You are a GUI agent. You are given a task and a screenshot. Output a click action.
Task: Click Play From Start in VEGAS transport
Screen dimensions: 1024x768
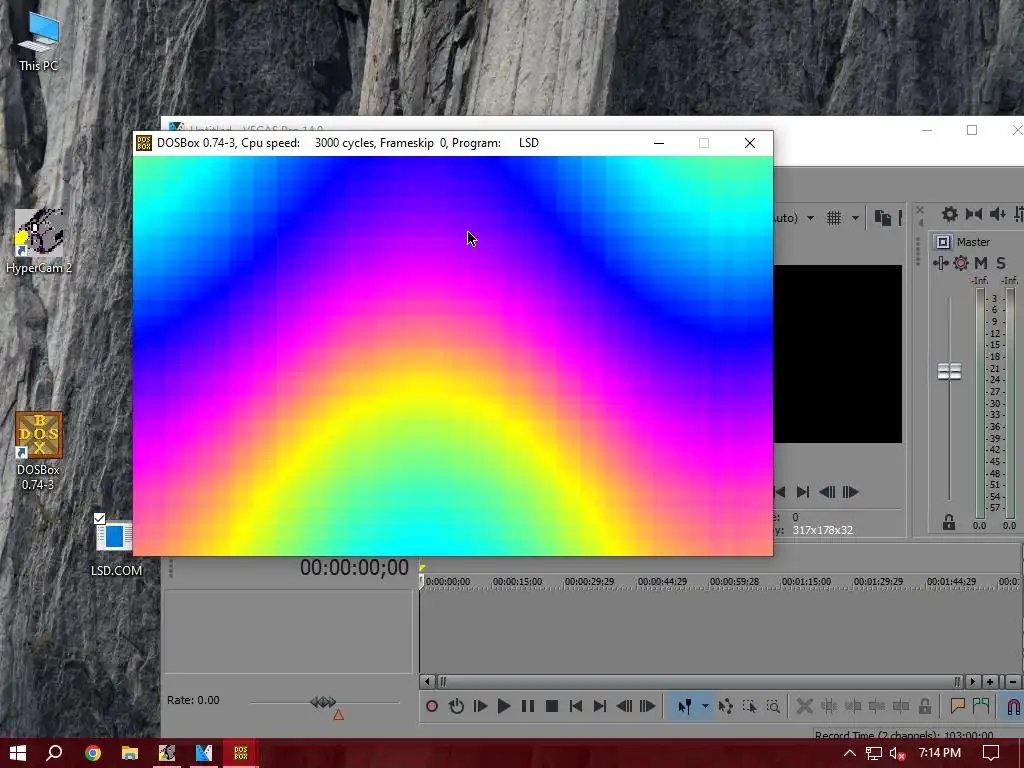[480, 706]
